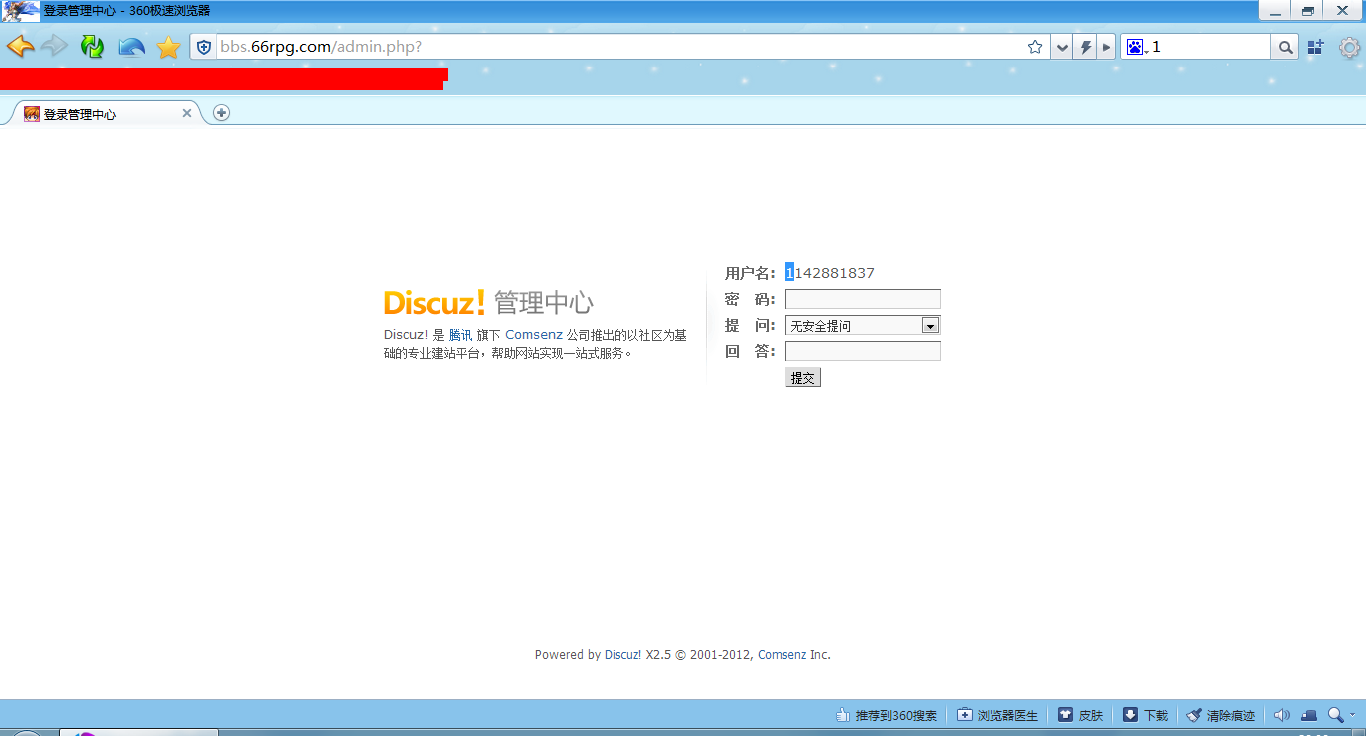Submit login with the 提交 button
1366x736 pixels.
click(803, 377)
